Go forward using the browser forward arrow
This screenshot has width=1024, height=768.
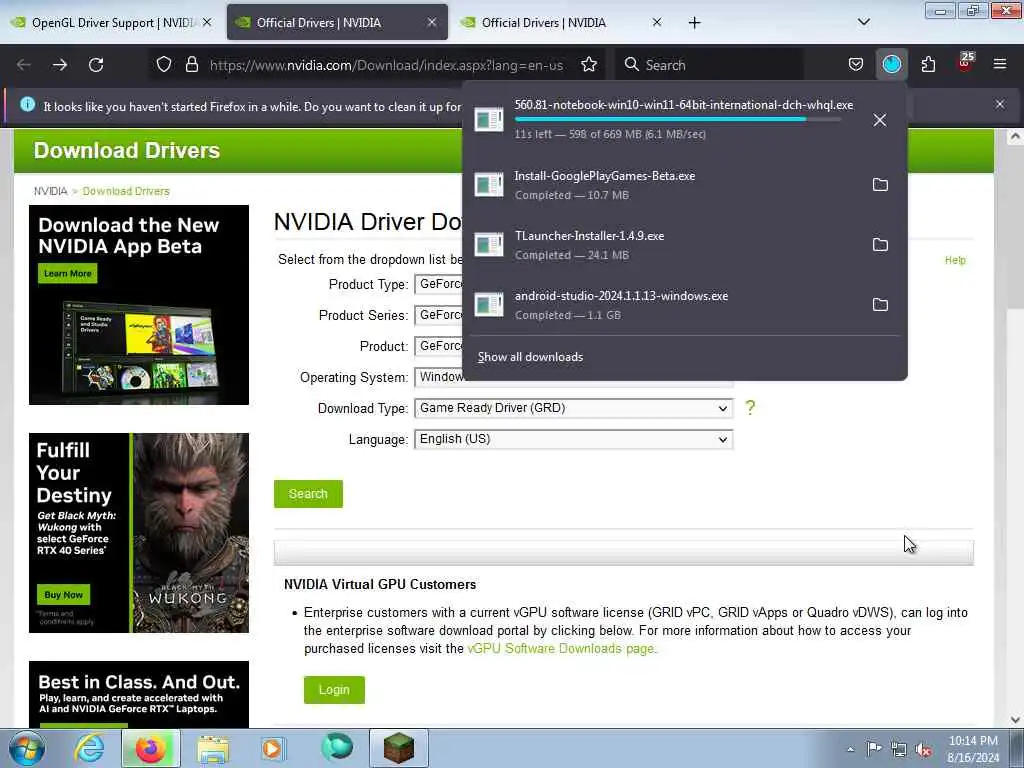pyautogui.click(x=60, y=65)
